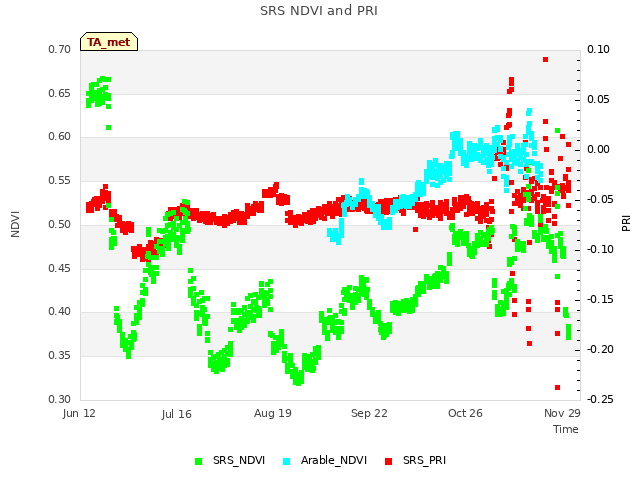Click the NDVI left axis title
640x480 pixels.
coord(15,224)
